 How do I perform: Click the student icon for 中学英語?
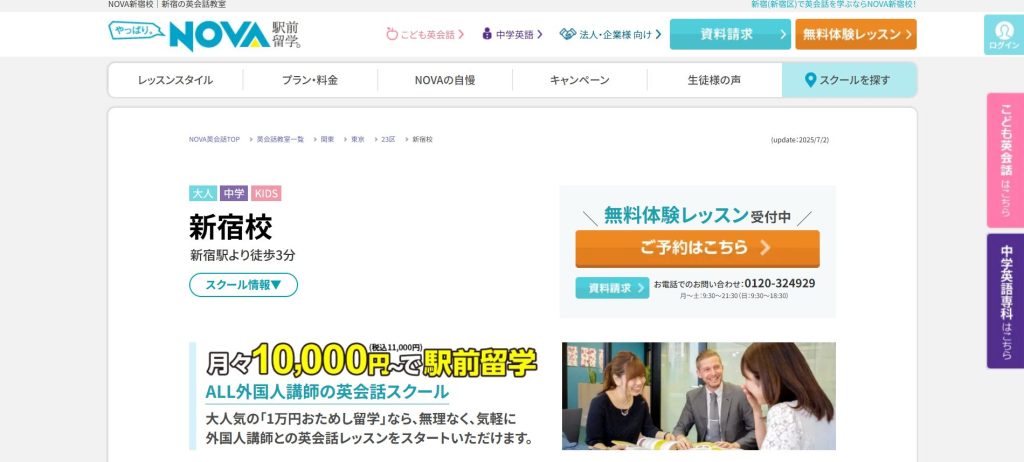[x=487, y=34]
